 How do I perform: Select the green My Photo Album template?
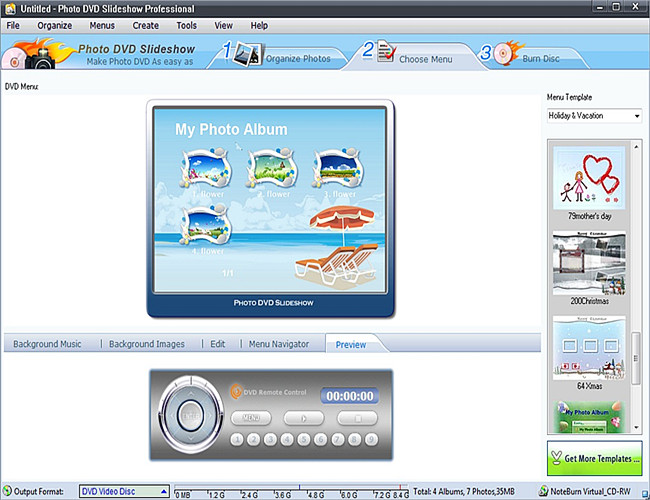(x=589, y=417)
